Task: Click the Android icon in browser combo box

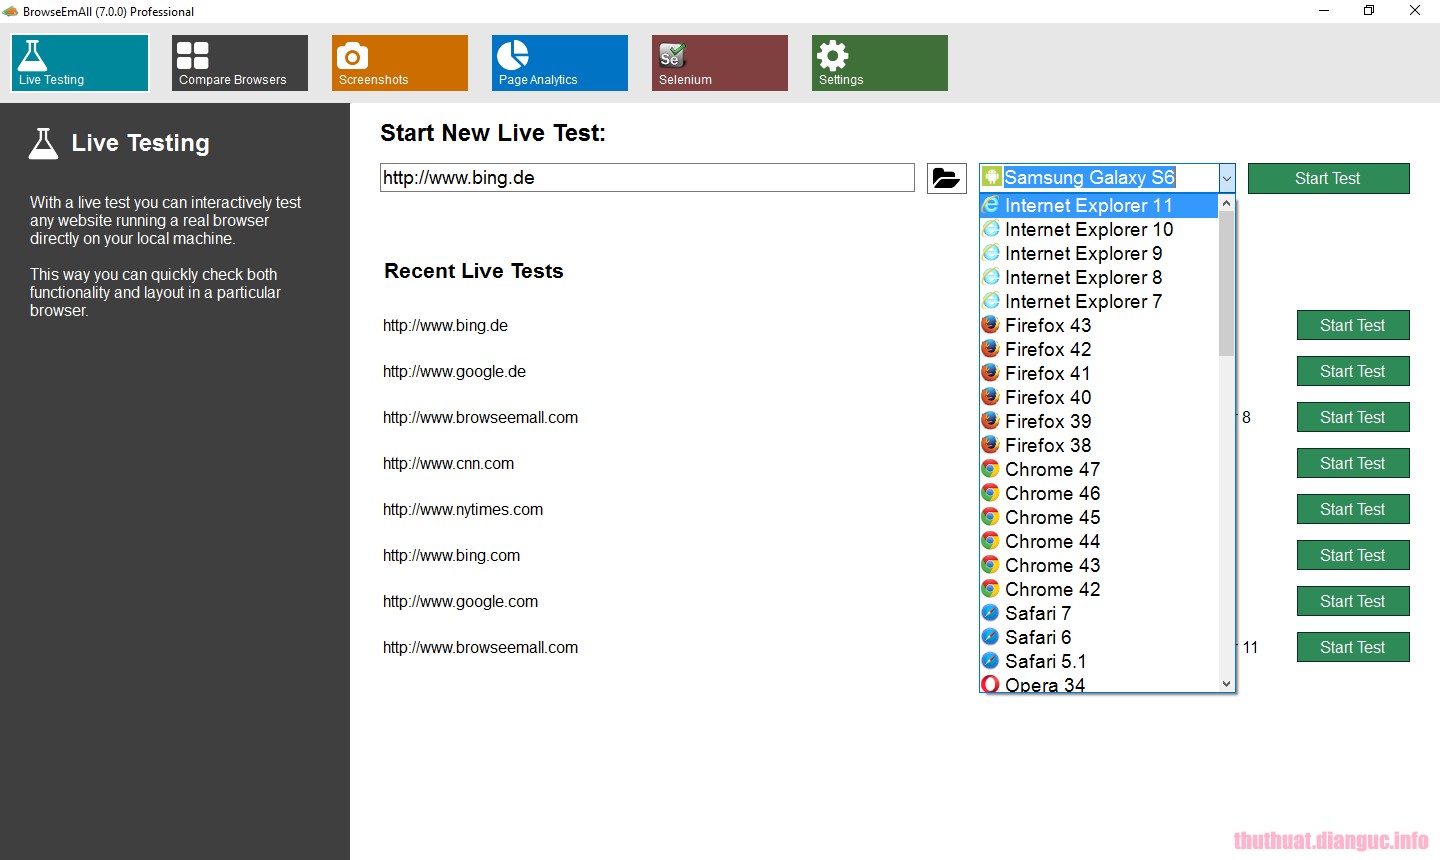Action: click(991, 177)
